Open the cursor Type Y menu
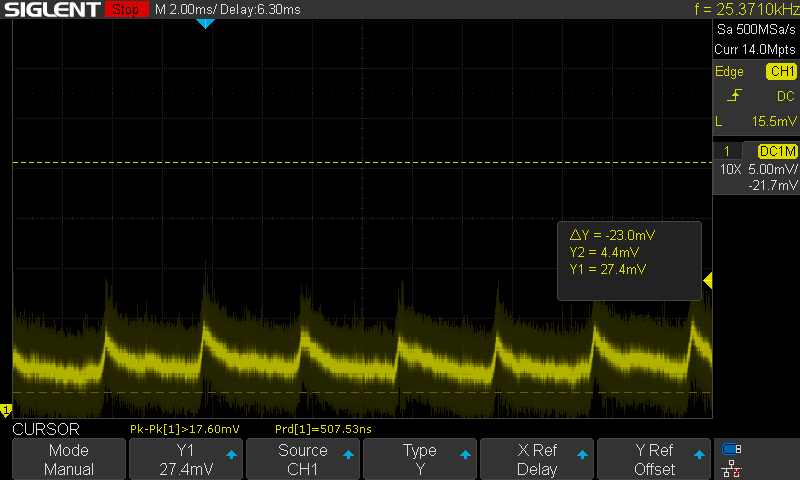This screenshot has height=480, width=800. click(419, 459)
